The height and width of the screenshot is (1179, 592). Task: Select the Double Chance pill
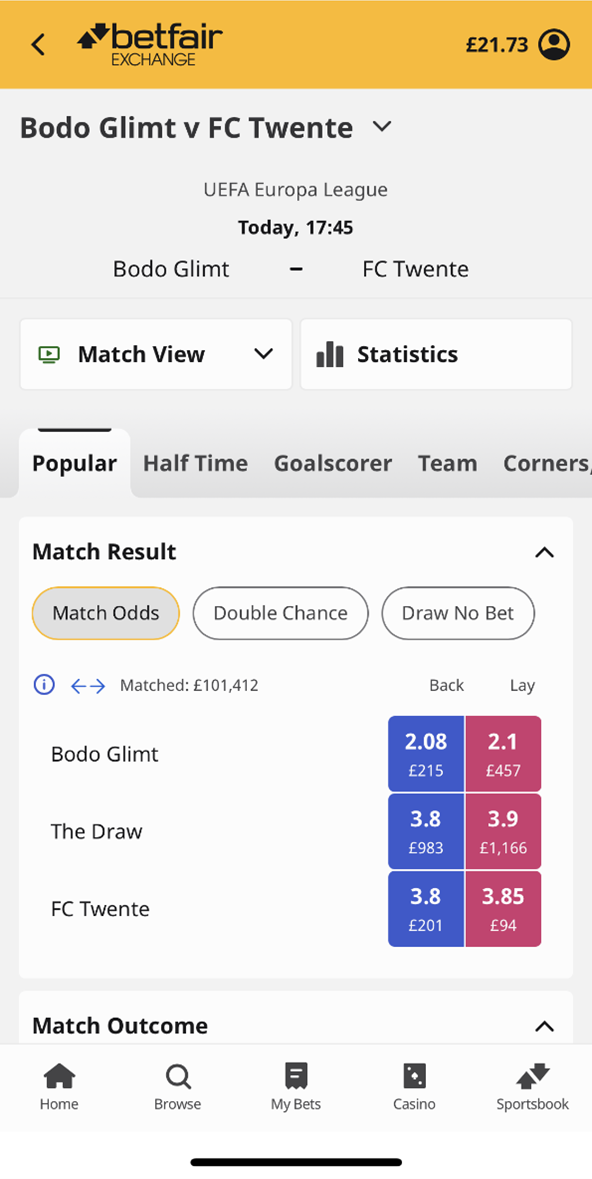pyautogui.click(x=281, y=613)
